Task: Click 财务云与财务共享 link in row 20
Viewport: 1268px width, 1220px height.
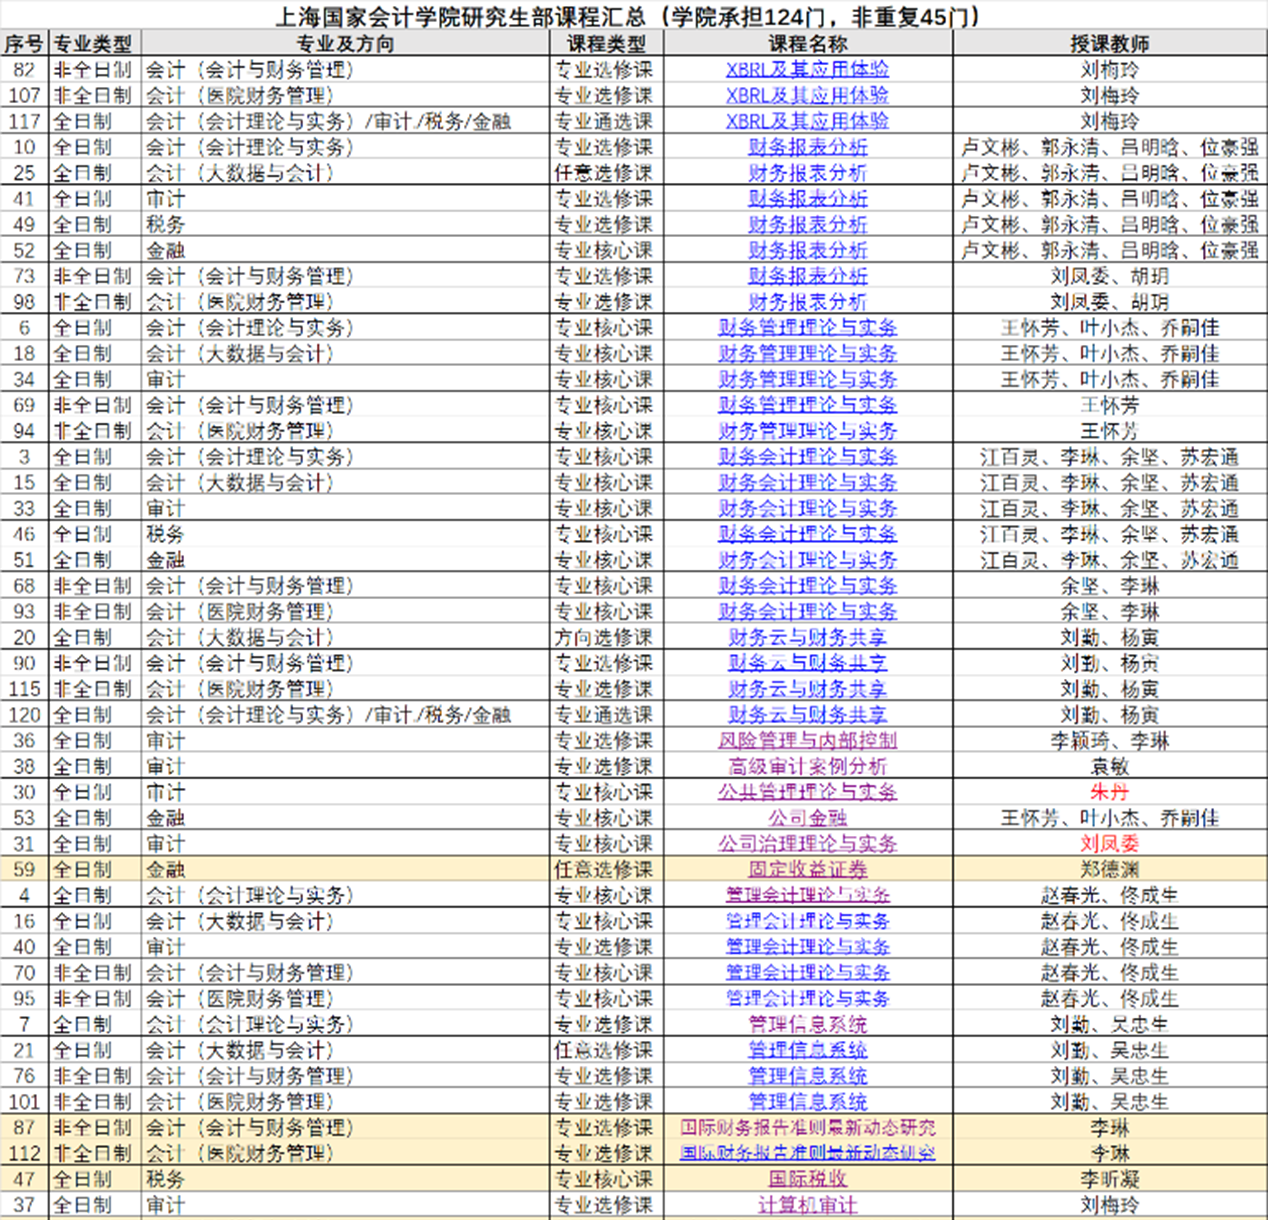Action: tap(807, 637)
